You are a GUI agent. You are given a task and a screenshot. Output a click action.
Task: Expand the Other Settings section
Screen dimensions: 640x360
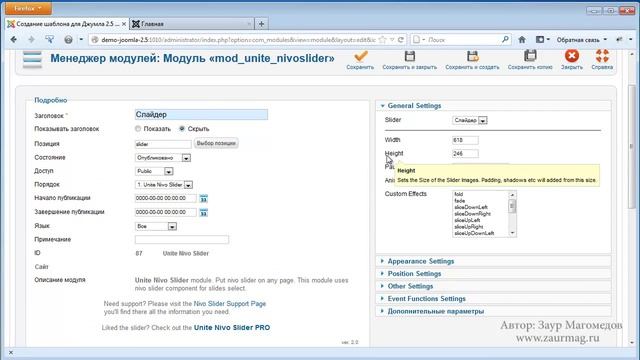(x=493, y=287)
